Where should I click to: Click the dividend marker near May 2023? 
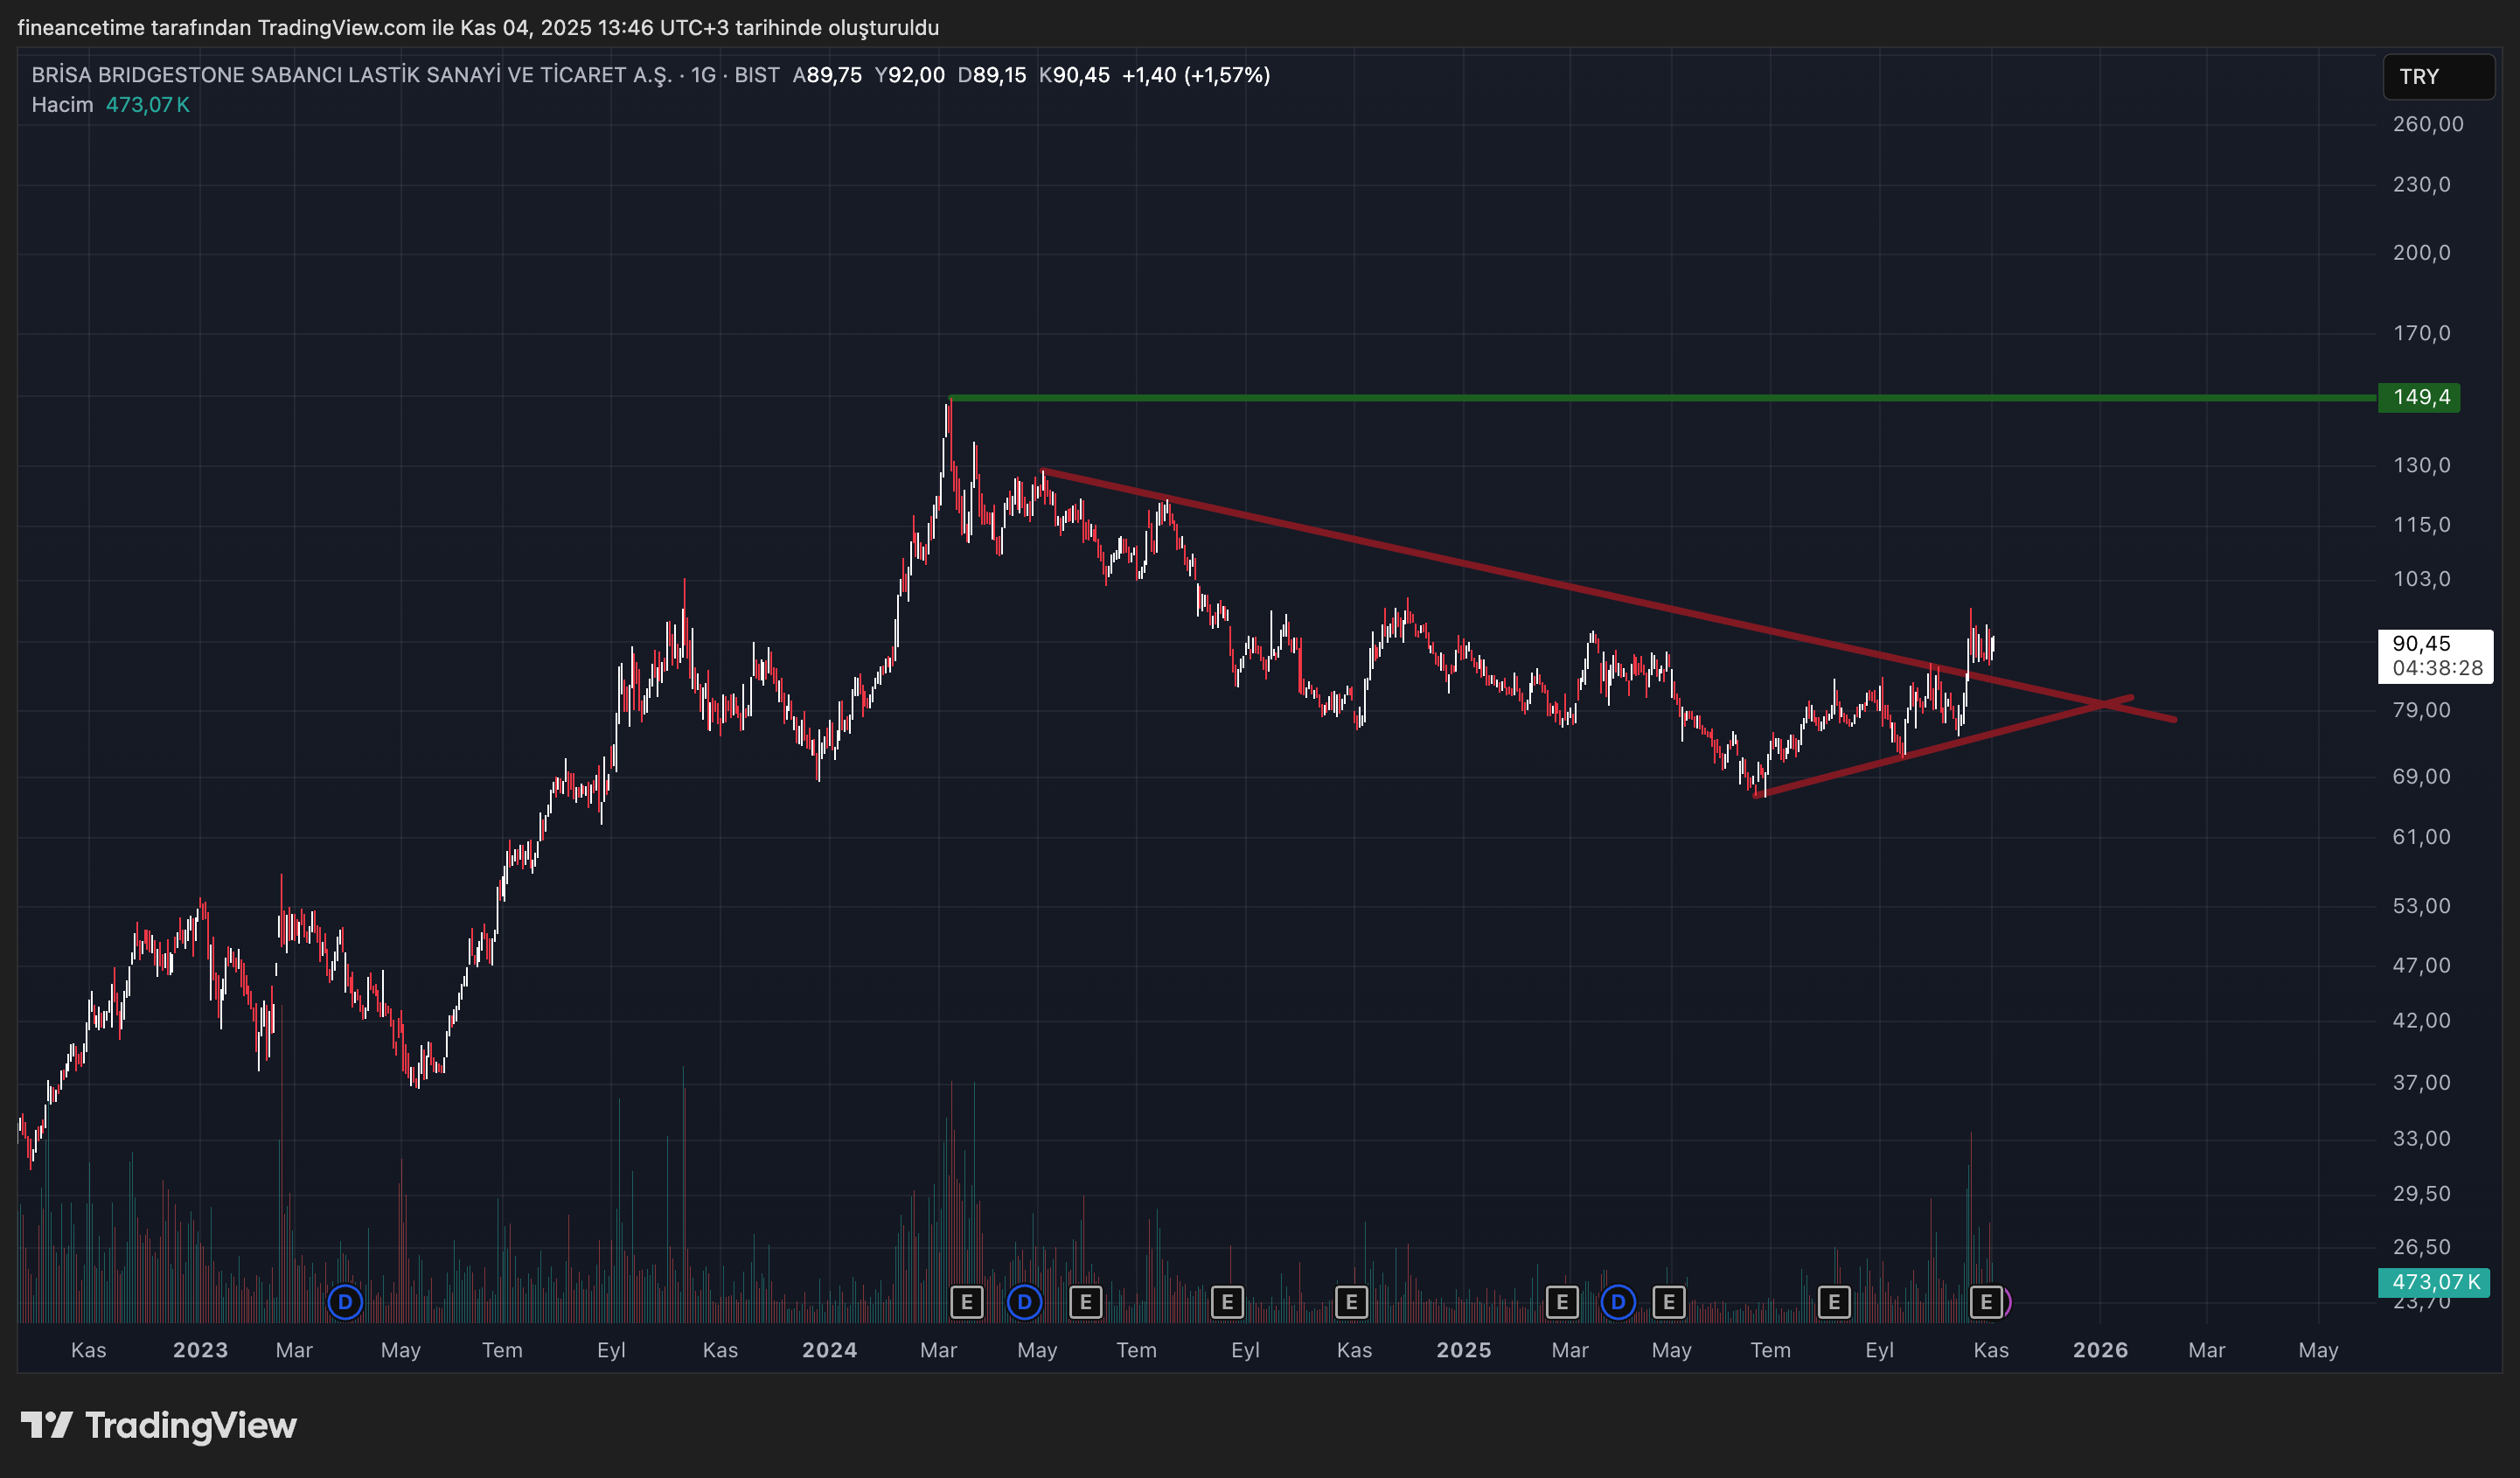pyautogui.click(x=345, y=1302)
